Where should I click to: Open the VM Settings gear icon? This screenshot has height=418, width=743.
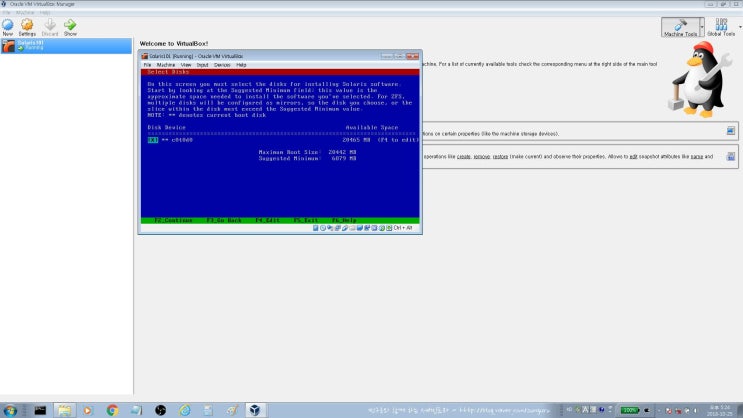click(27, 27)
